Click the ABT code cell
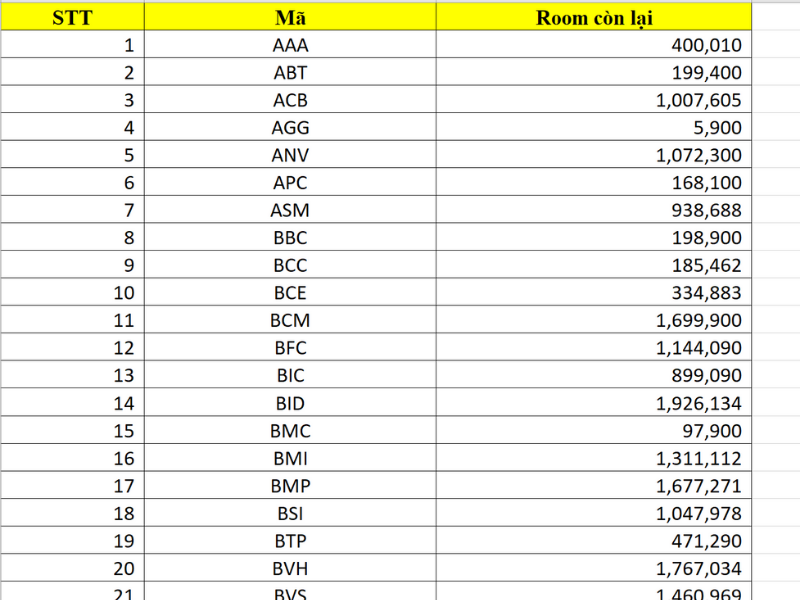The image size is (800, 600). [x=290, y=72]
